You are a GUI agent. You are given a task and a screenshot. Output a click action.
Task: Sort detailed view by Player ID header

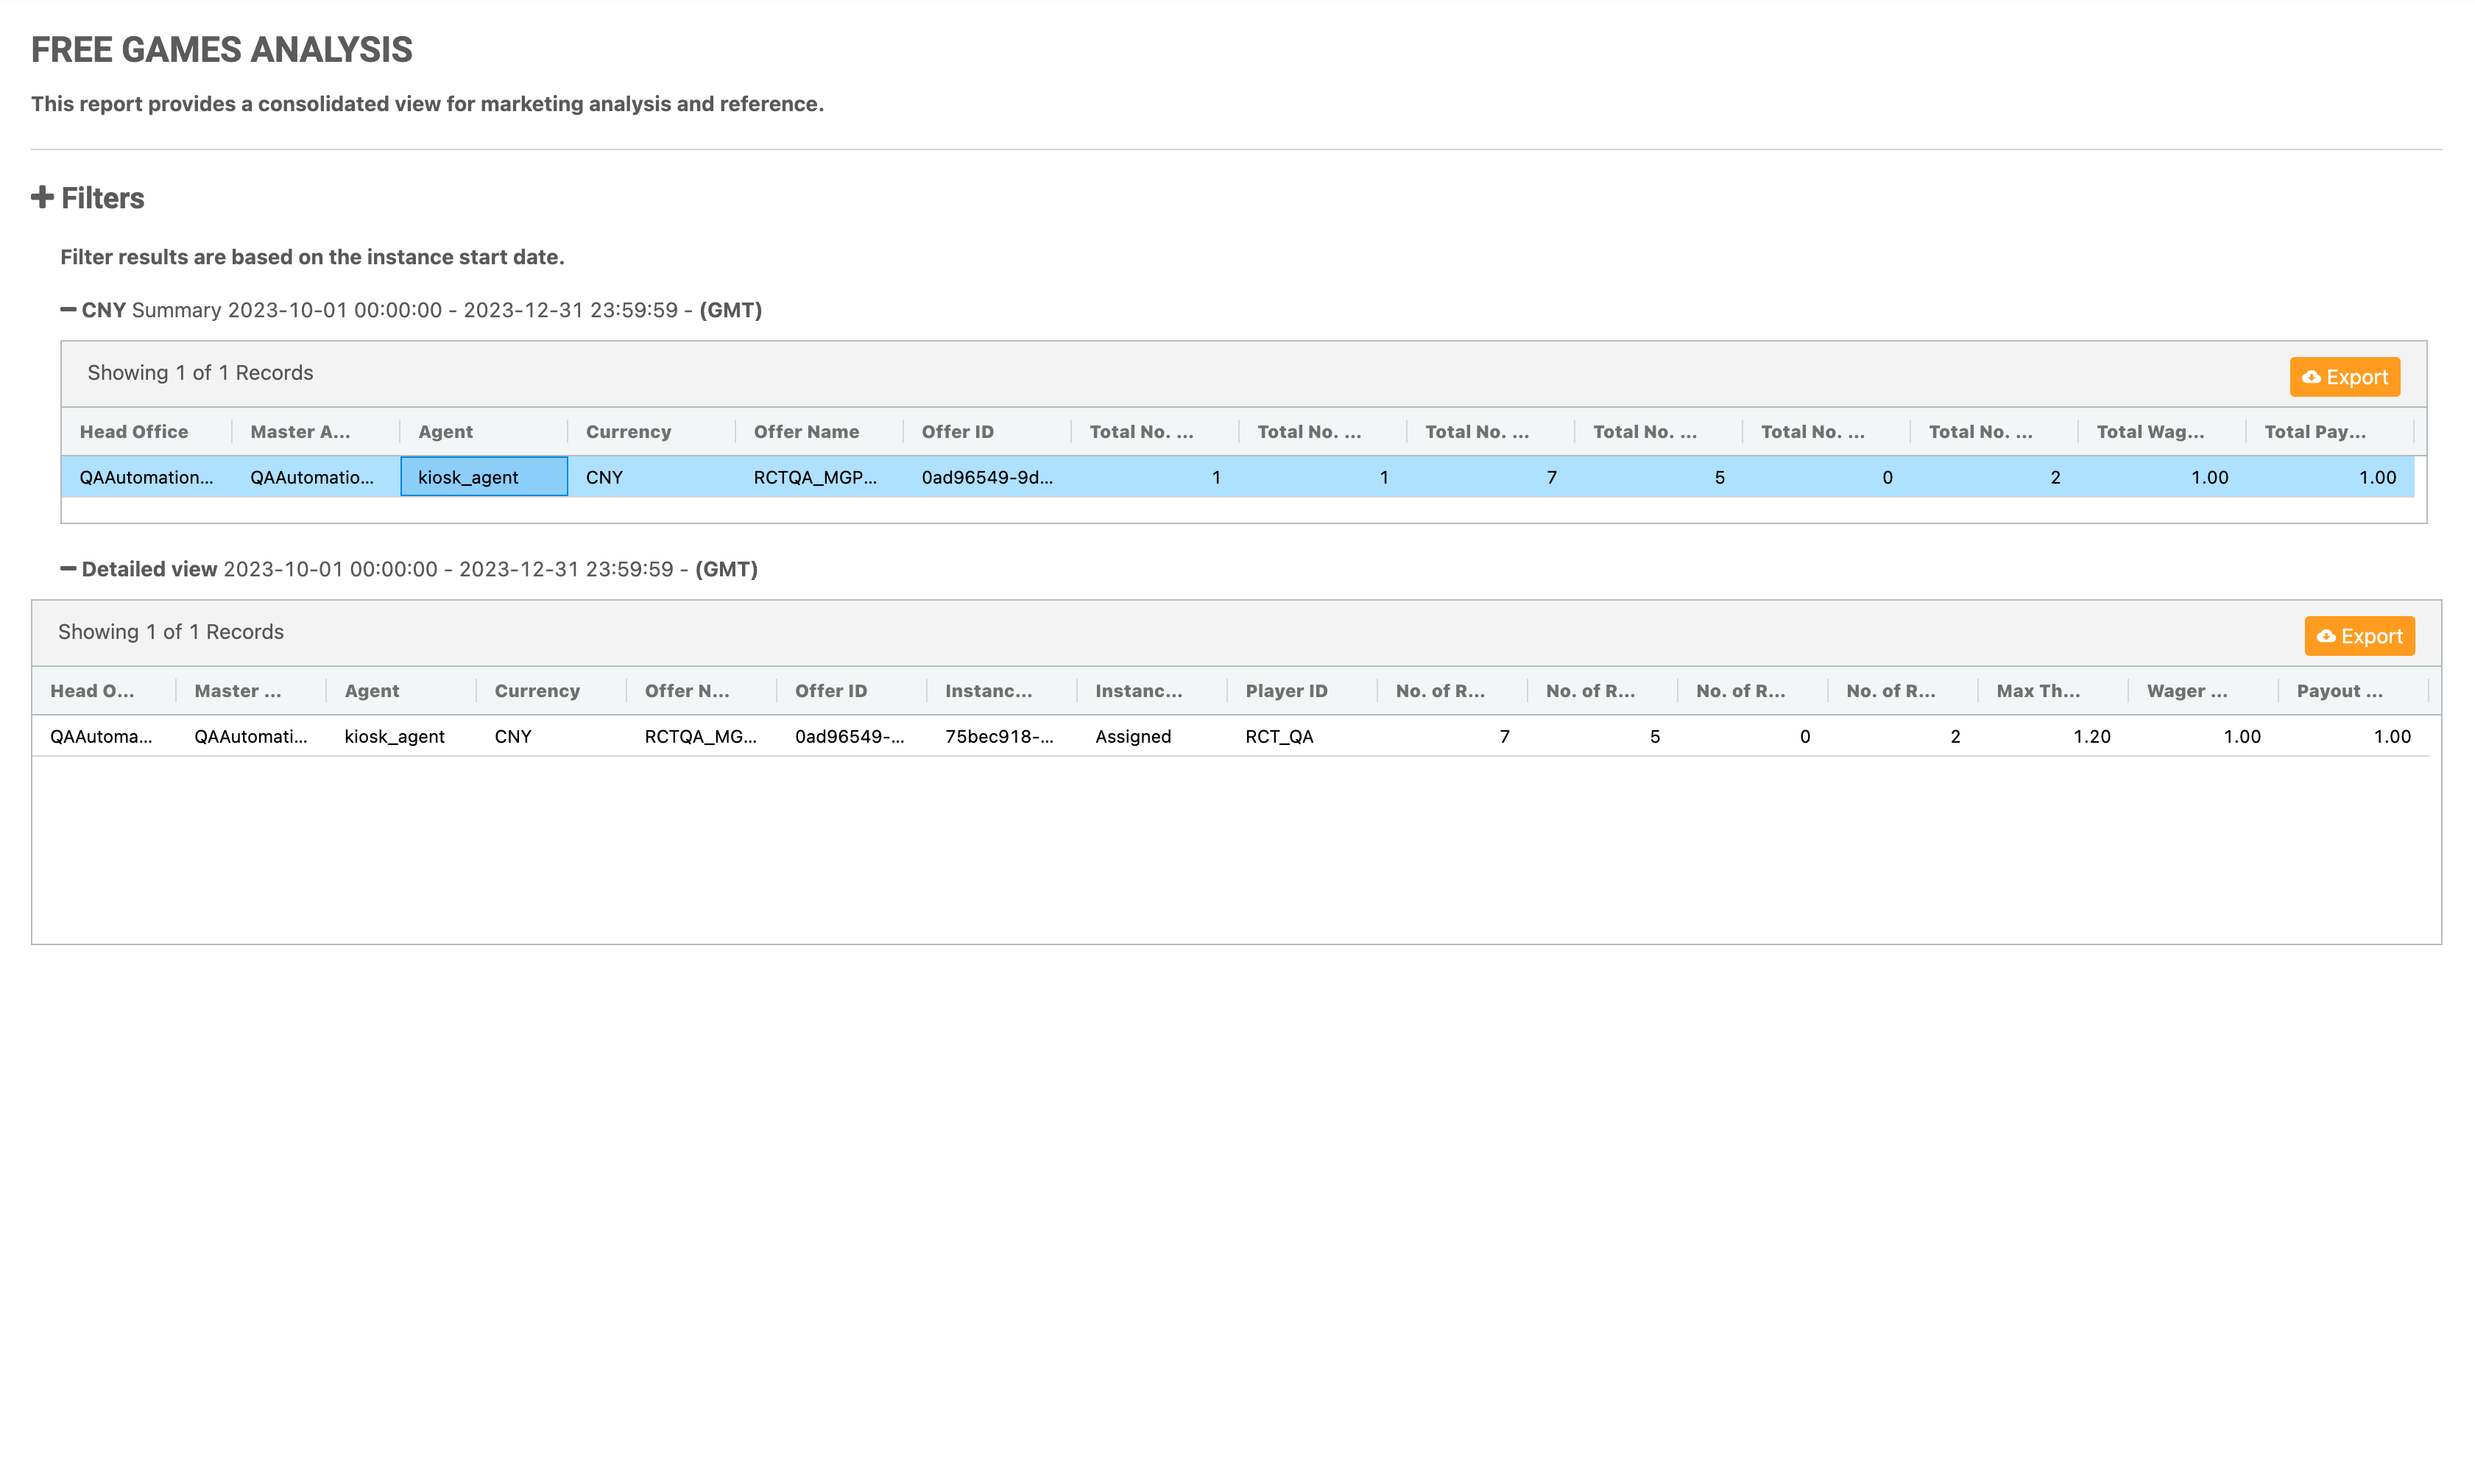pos(1286,691)
